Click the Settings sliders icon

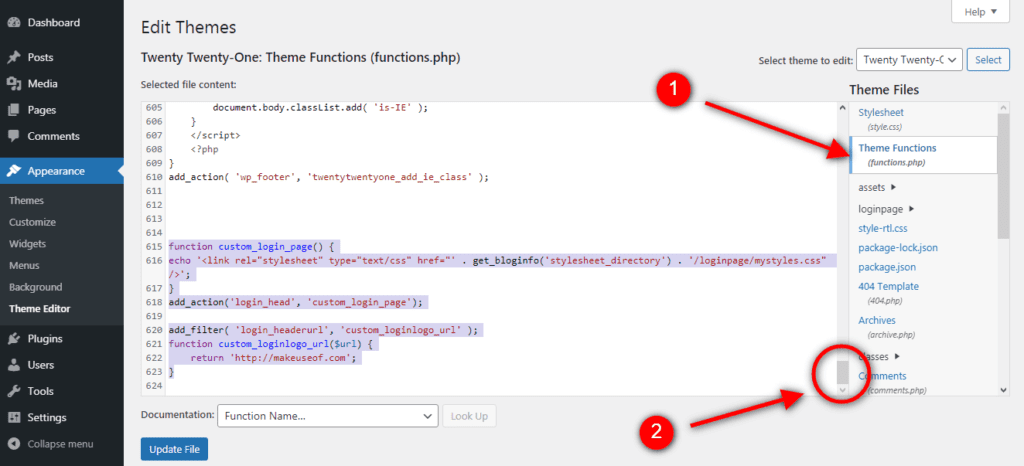tap(14, 418)
